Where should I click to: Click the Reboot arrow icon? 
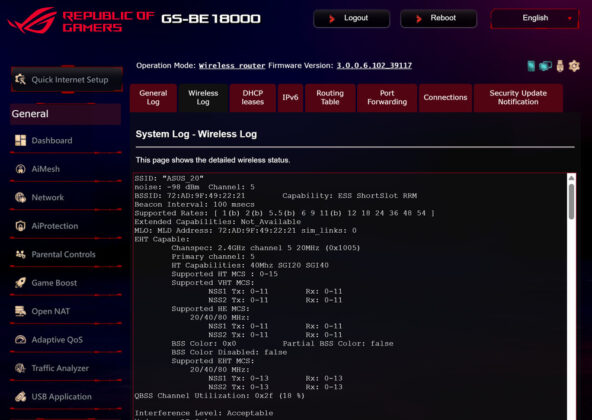[x=418, y=19]
